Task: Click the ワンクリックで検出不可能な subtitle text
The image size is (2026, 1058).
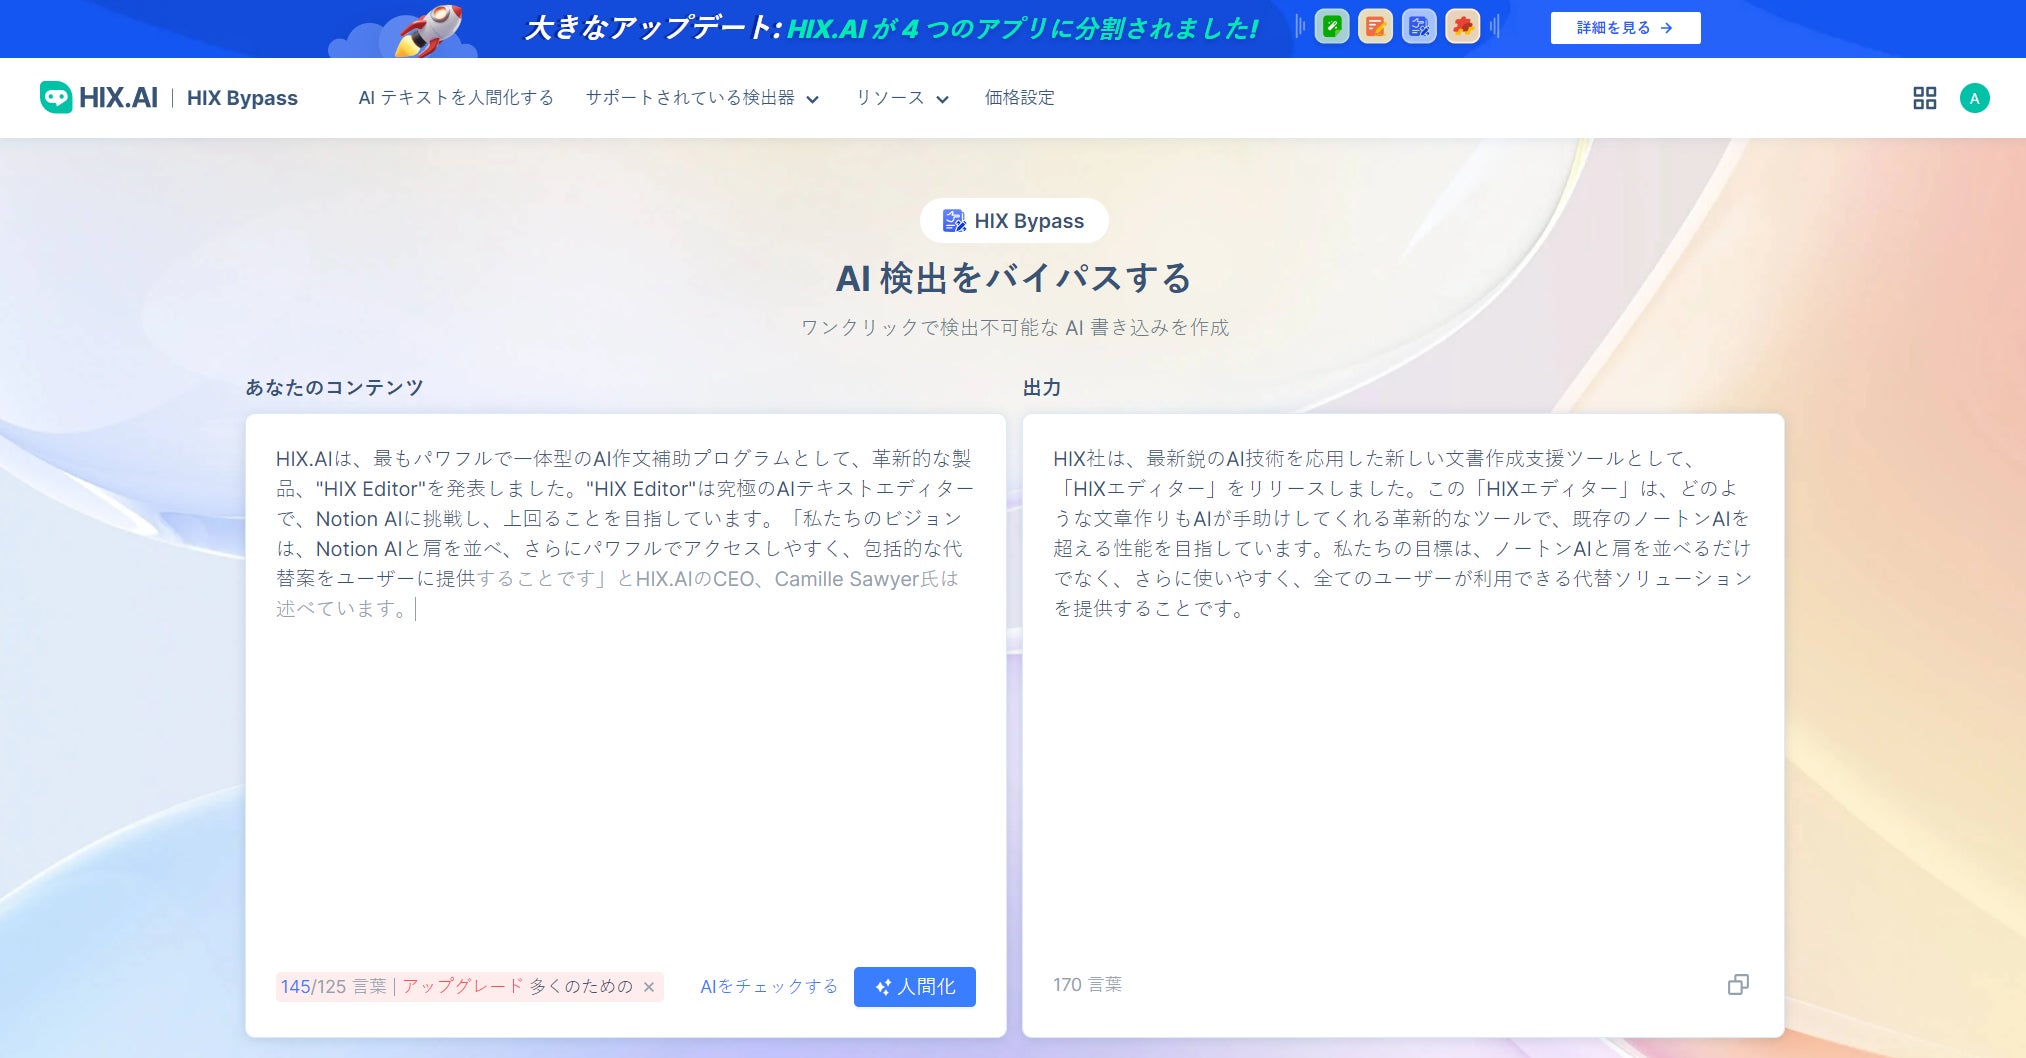Action: click(x=1014, y=327)
